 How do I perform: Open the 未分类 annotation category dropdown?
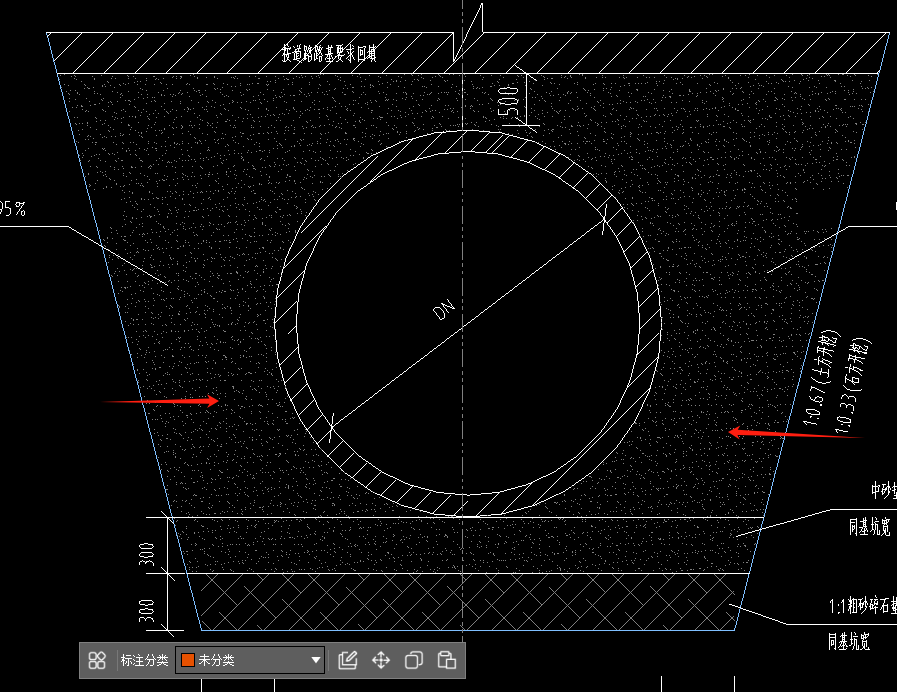(x=250, y=661)
